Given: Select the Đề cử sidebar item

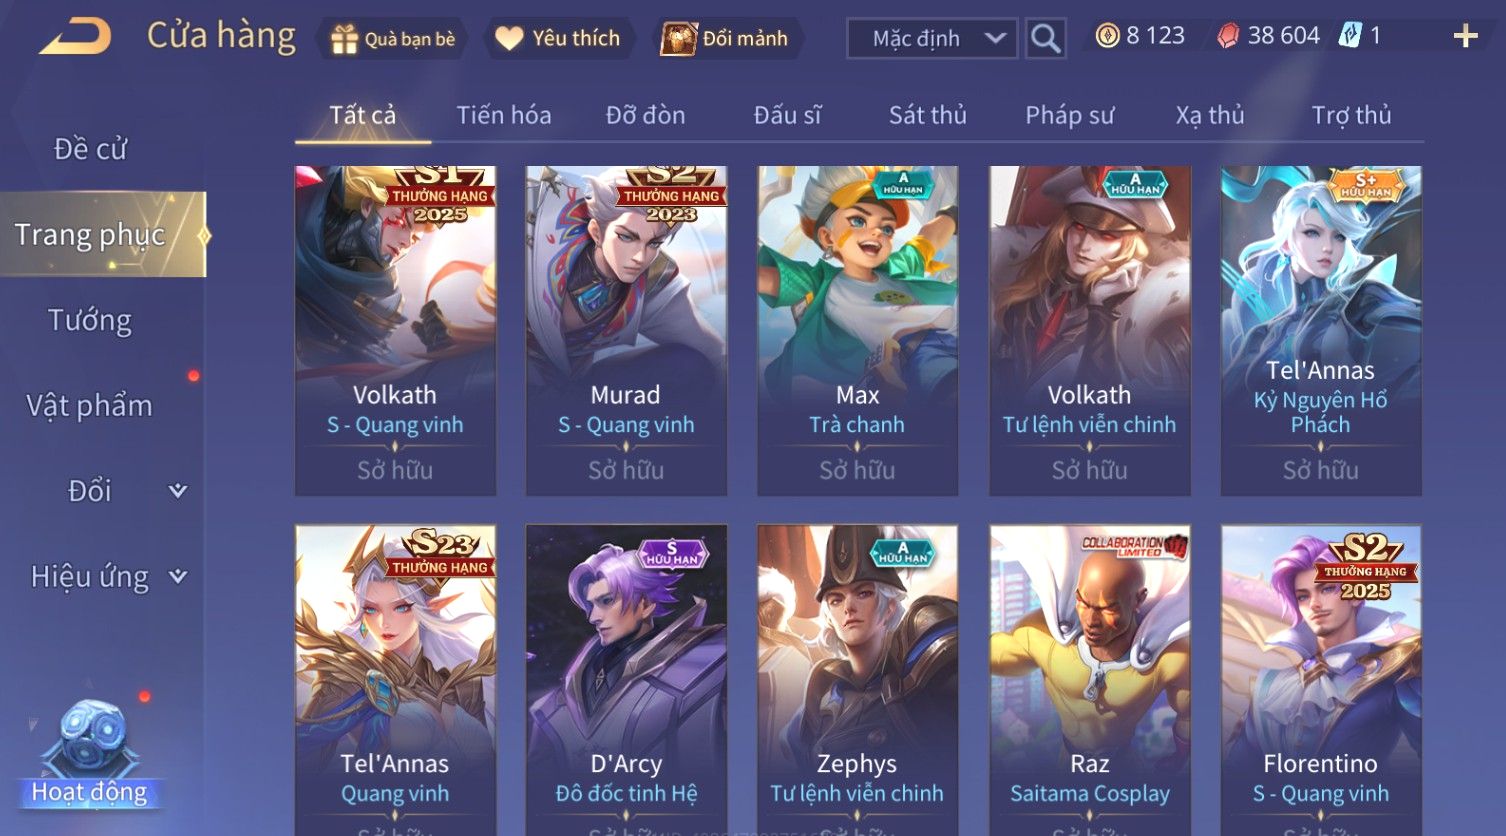Looking at the screenshot, I should coord(90,149).
